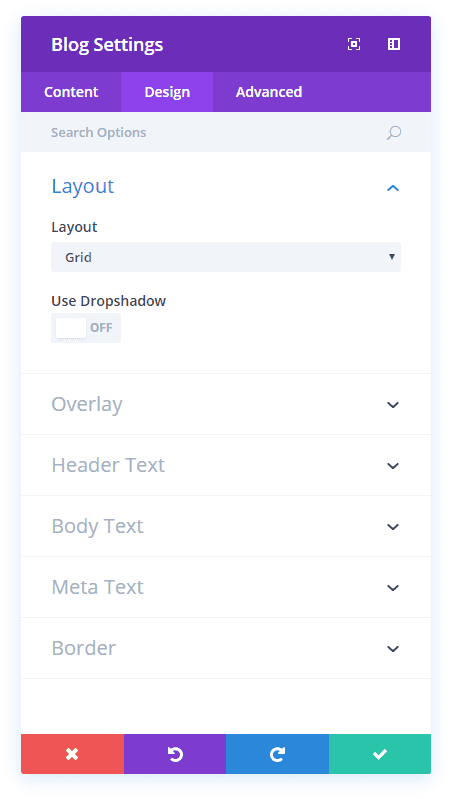Image resolution: width=452 pixels, height=799 pixels.
Task: Expand the Header Text section
Action: point(226,465)
